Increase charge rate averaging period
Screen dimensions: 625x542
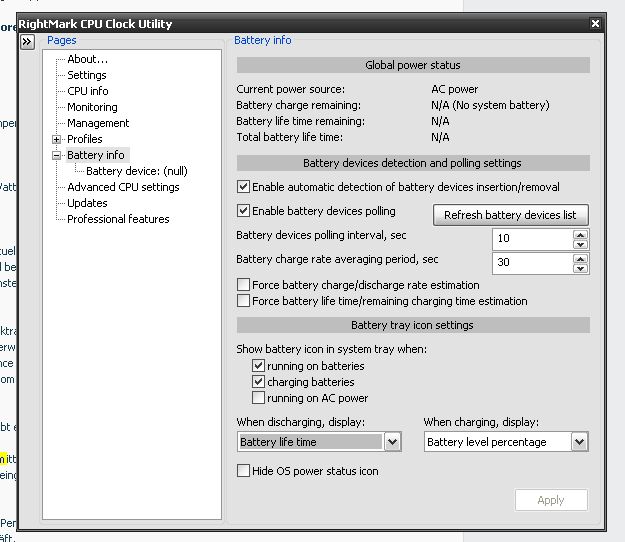click(580, 259)
